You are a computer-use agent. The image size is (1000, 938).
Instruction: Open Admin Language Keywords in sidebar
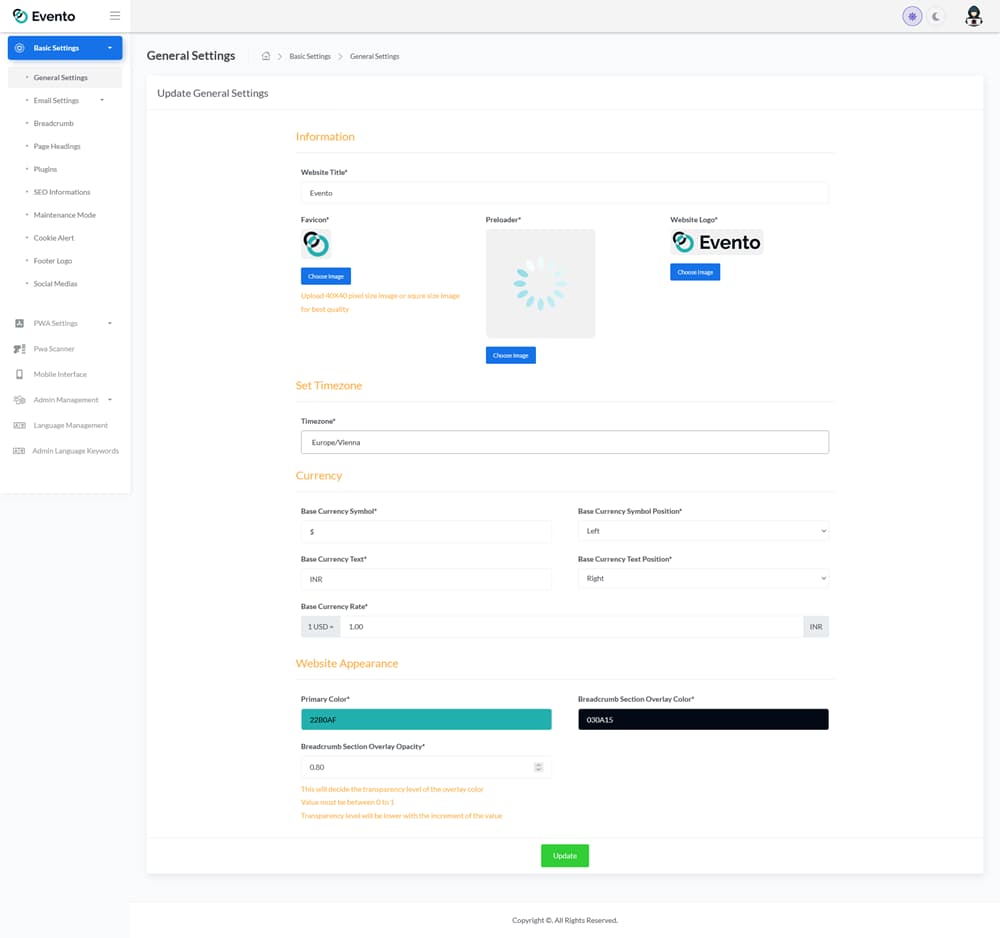75,451
